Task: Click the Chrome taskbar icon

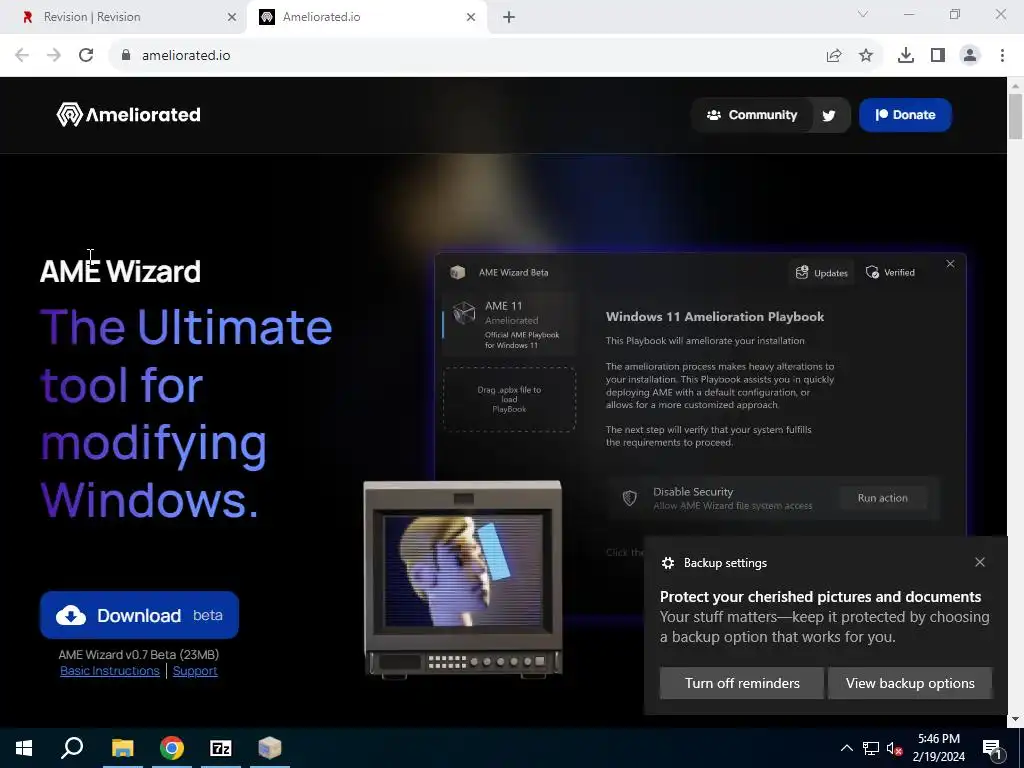Action: pyautogui.click(x=172, y=748)
